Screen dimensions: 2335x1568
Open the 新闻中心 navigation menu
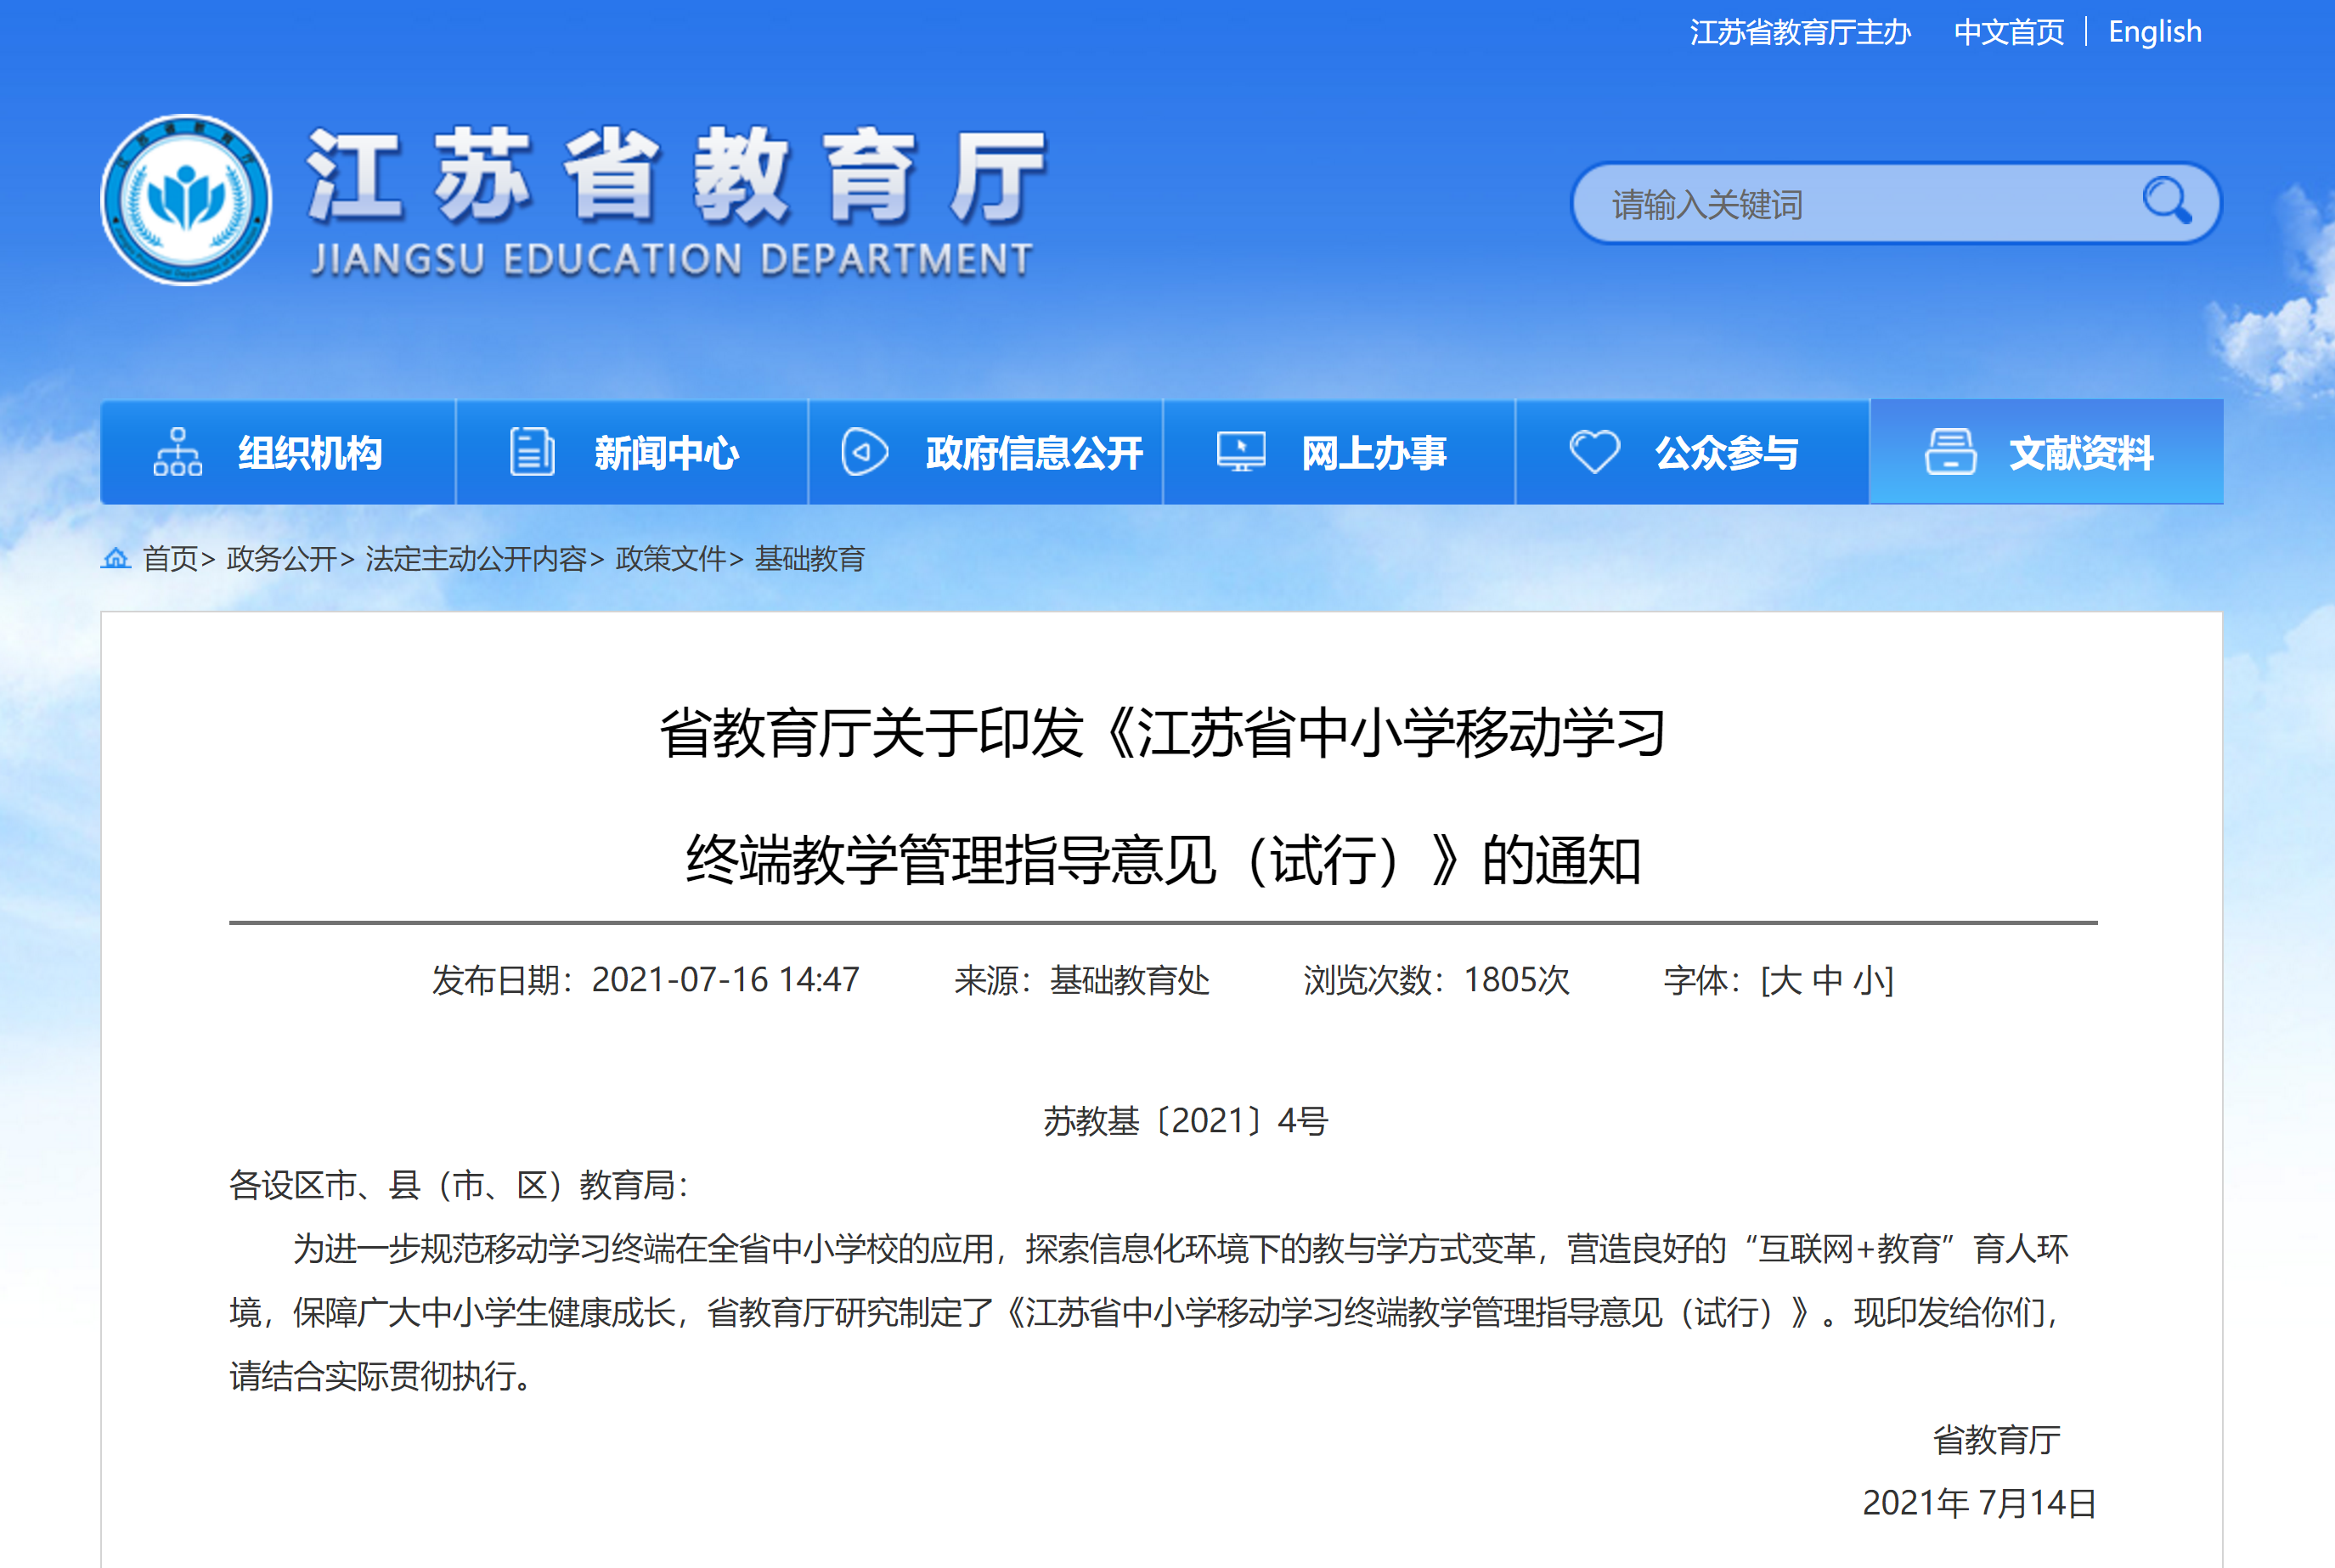click(x=667, y=452)
